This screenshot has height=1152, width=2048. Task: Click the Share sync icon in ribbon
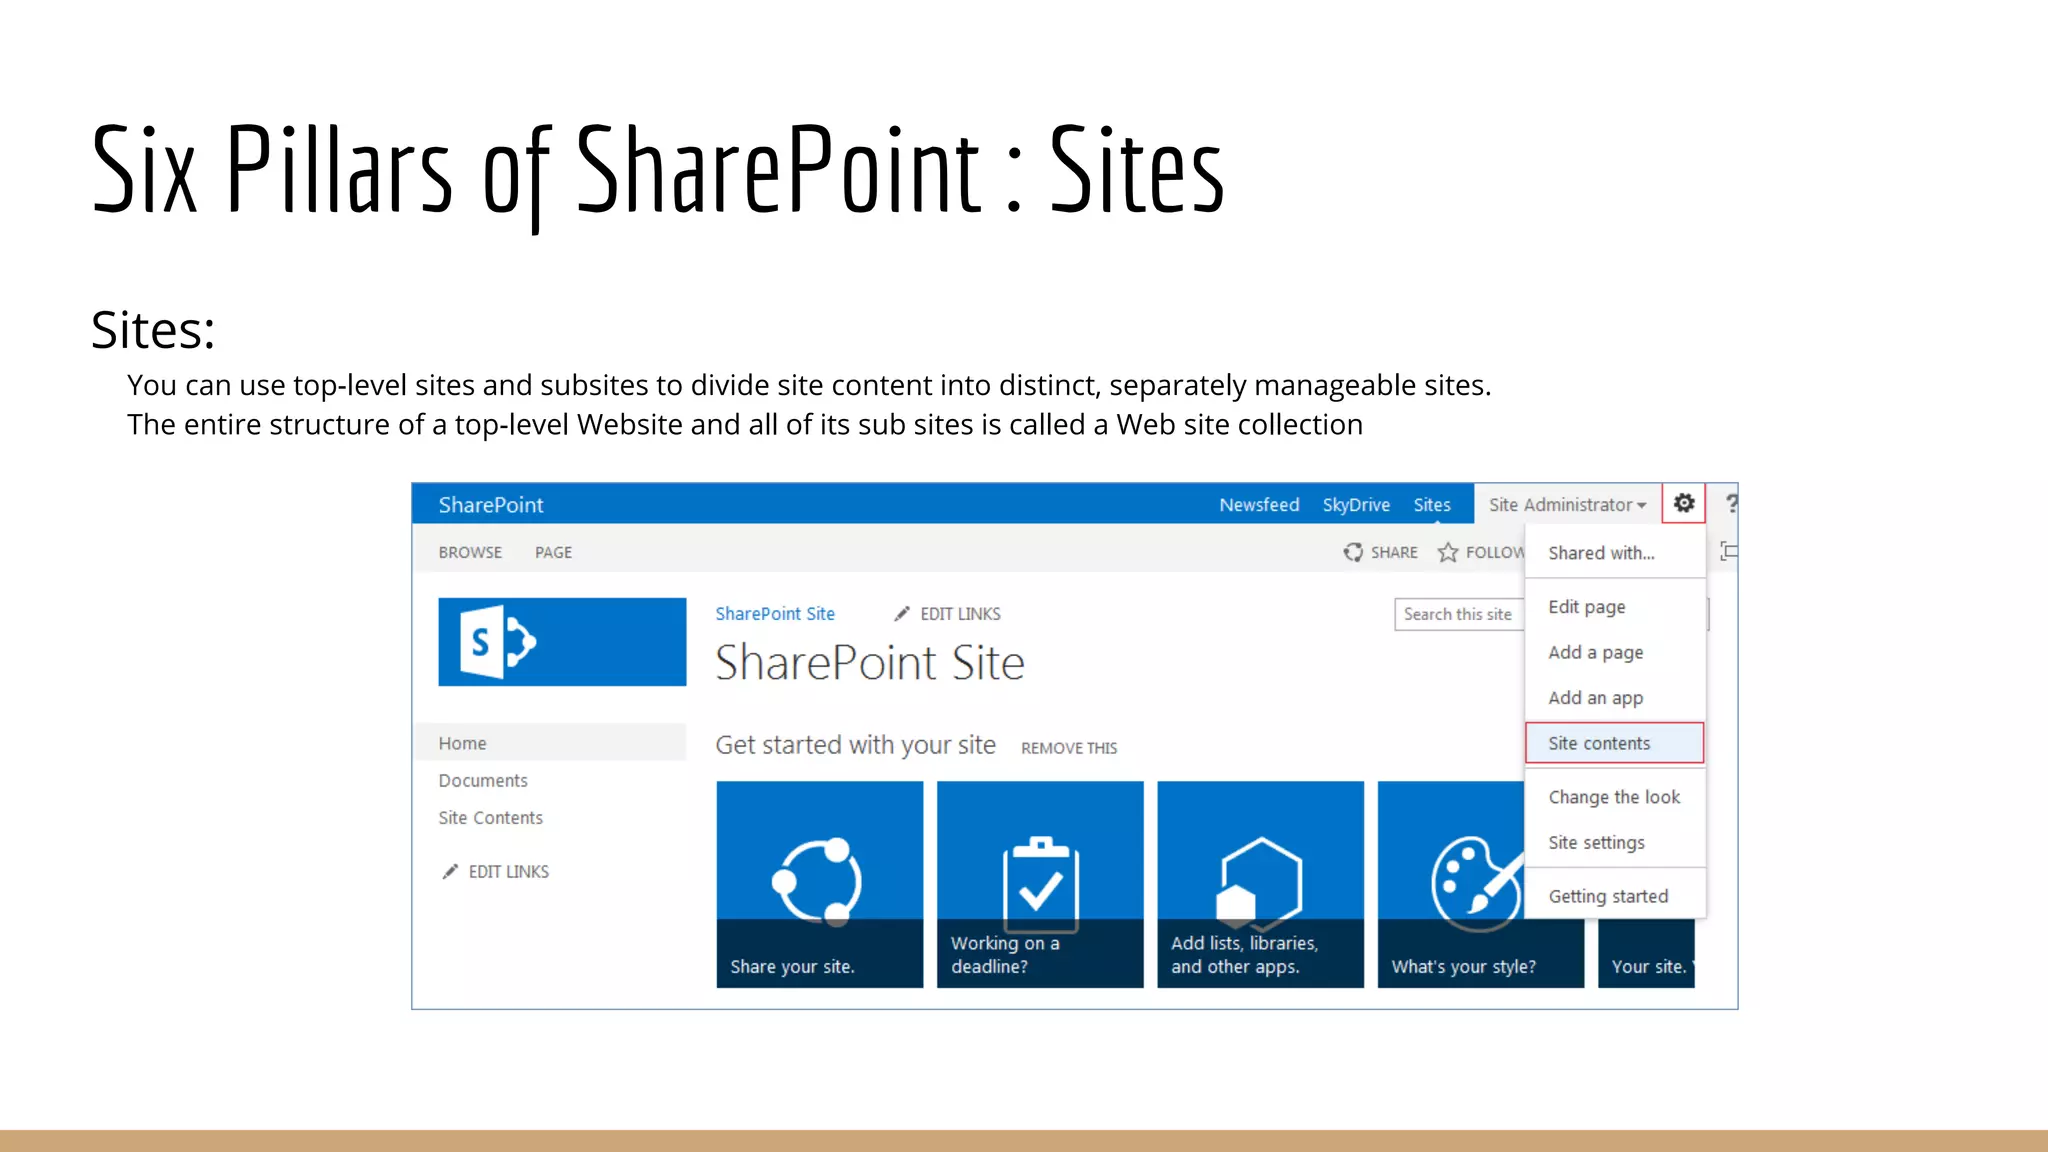pyautogui.click(x=1353, y=552)
